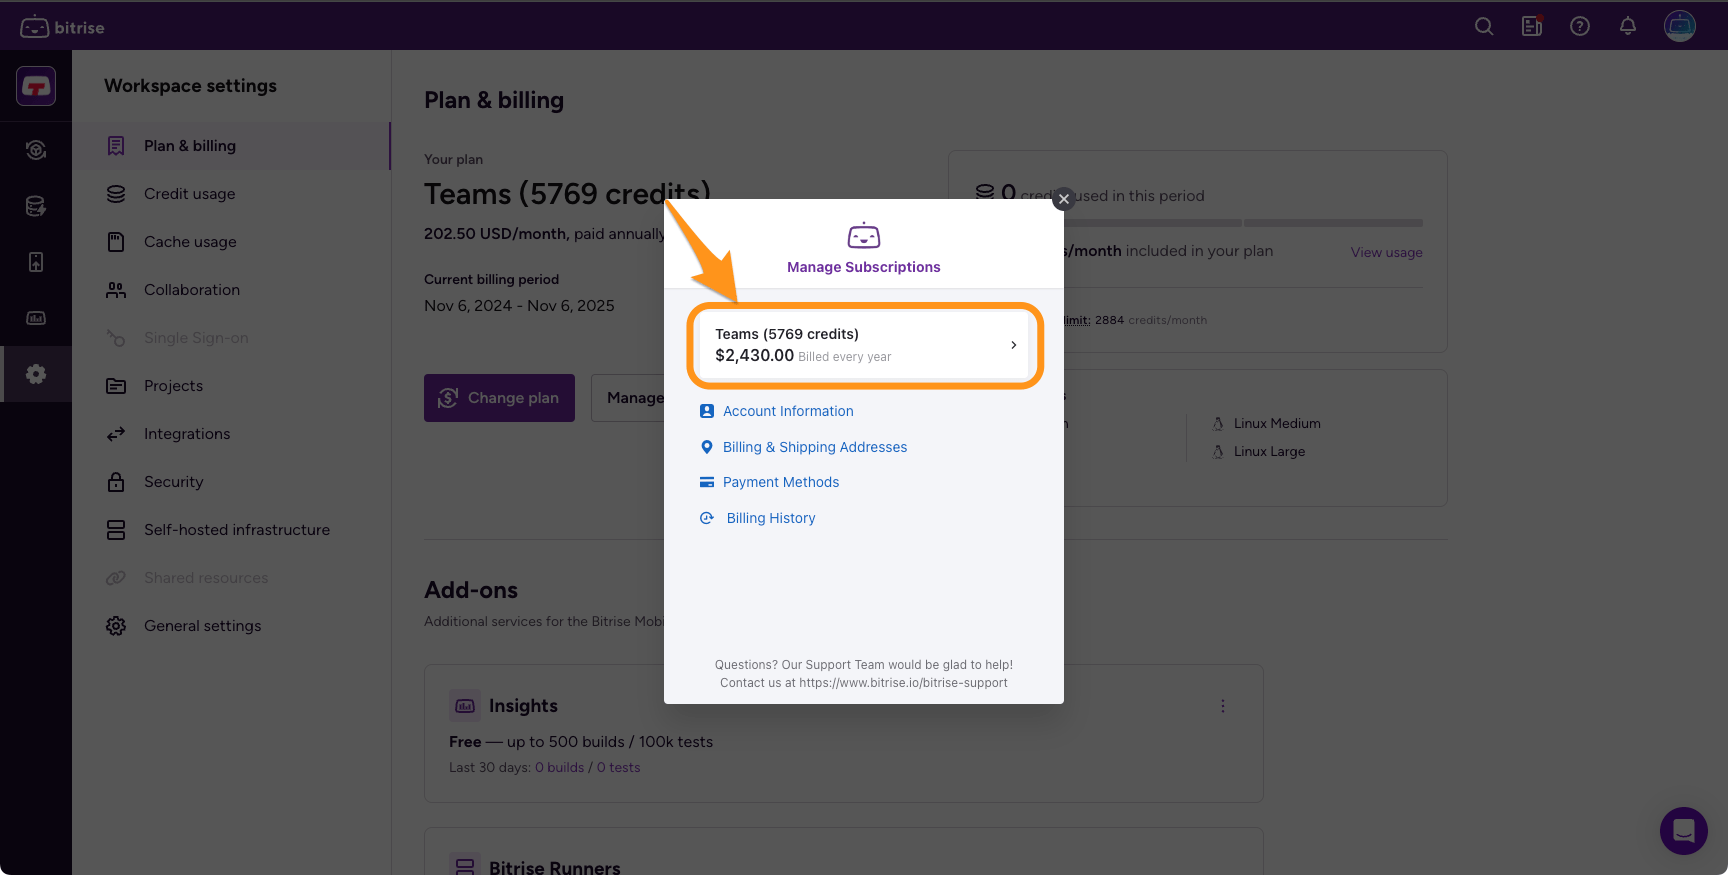
Task: View Billing History
Action: [x=770, y=518]
